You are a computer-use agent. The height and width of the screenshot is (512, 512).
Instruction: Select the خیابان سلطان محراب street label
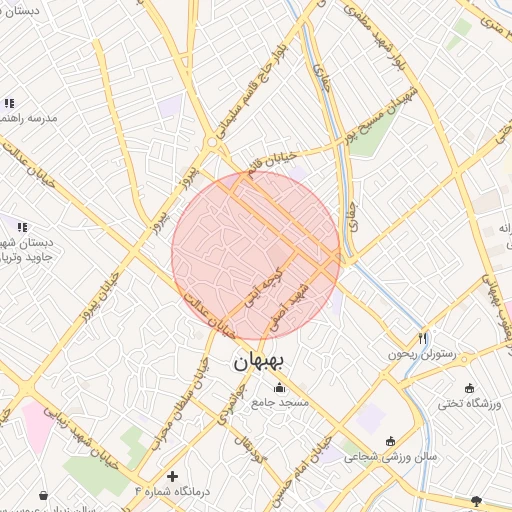180,404
